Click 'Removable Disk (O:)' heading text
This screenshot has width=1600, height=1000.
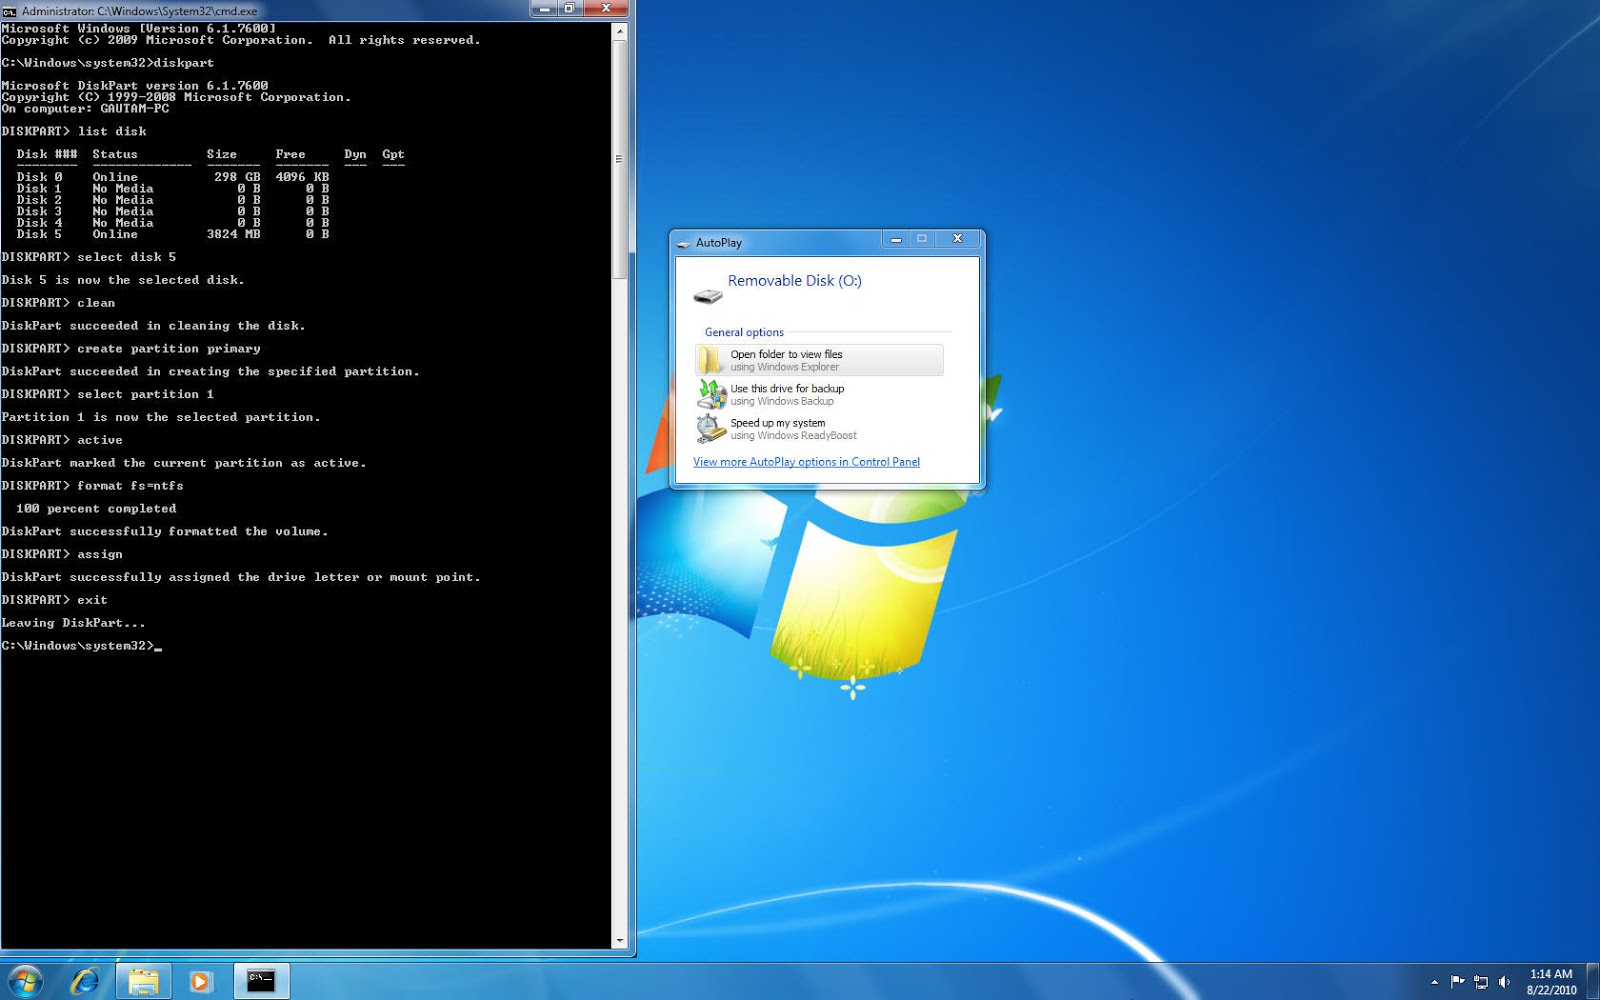tap(794, 281)
